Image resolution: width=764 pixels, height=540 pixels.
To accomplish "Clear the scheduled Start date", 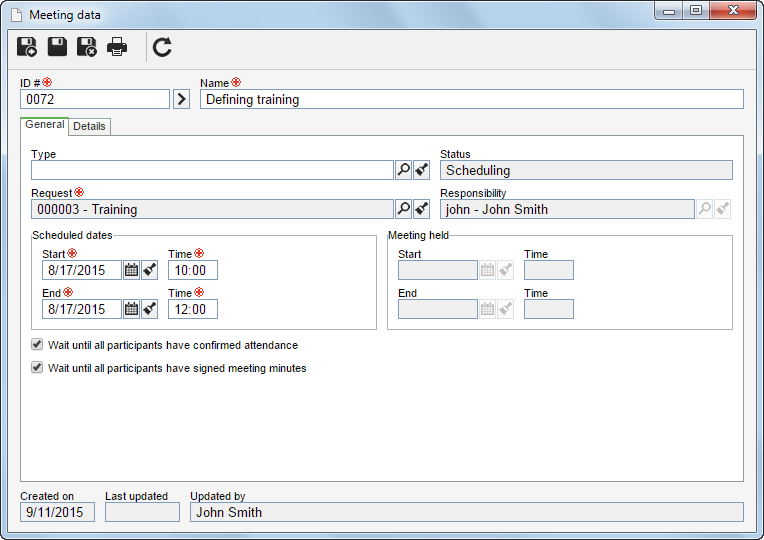I will pyautogui.click(x=150, y=270).
